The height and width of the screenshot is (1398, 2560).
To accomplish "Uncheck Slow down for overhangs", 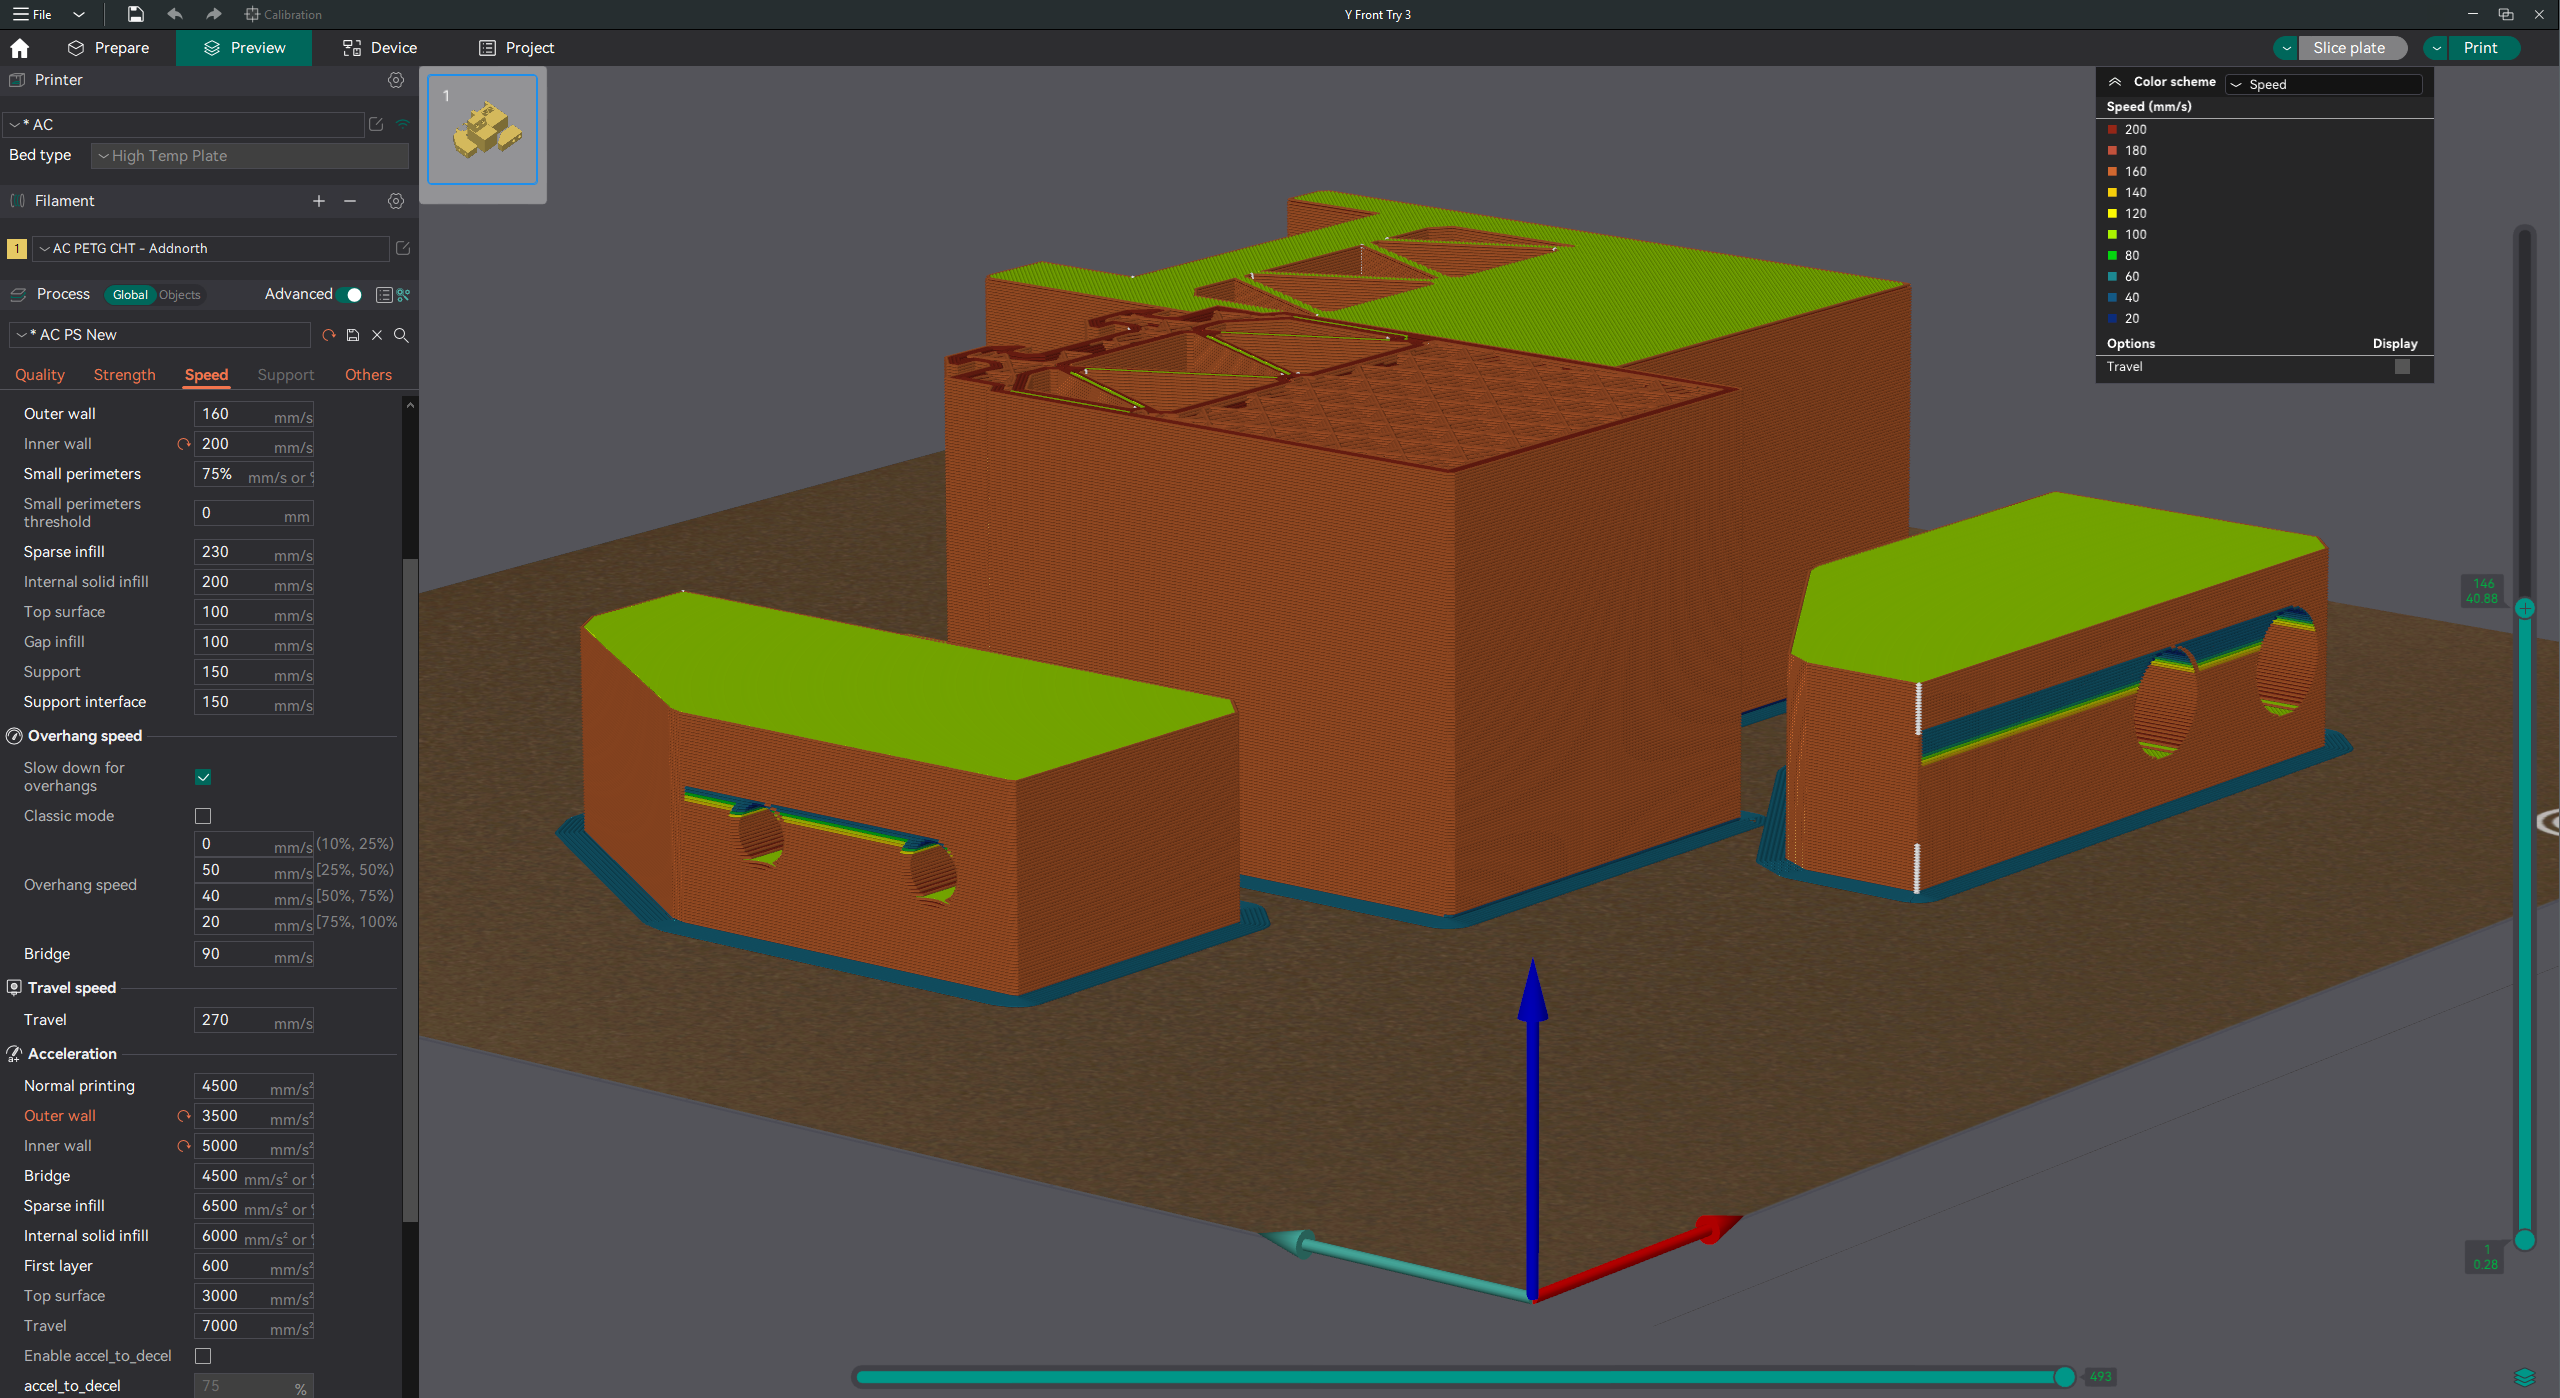I will [203, 777].
